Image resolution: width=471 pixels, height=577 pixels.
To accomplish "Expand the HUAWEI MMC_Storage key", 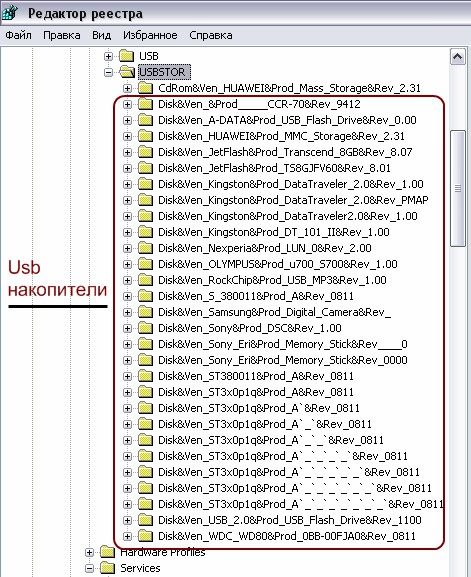I will pos(127,136).
